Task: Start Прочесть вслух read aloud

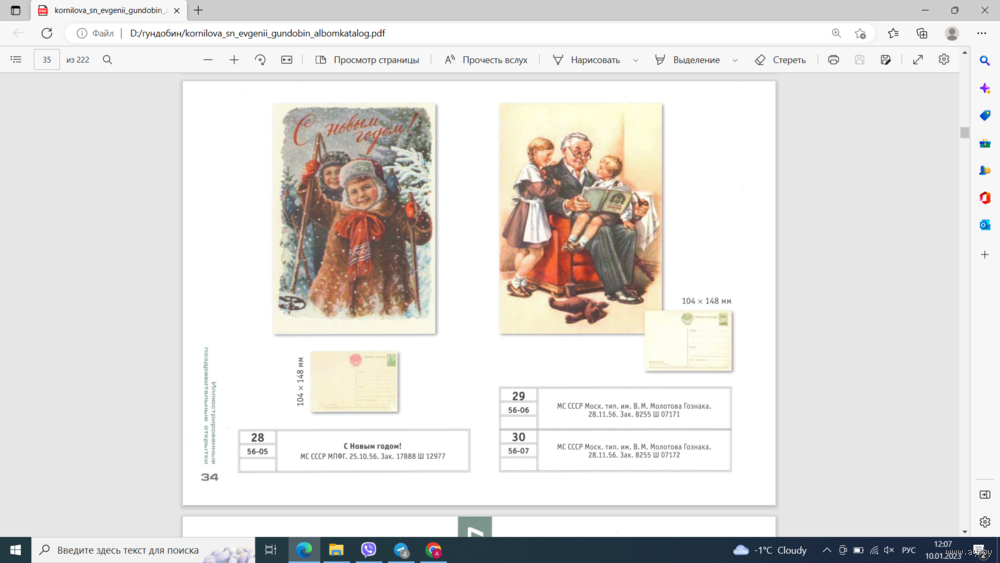Action: 486,59
